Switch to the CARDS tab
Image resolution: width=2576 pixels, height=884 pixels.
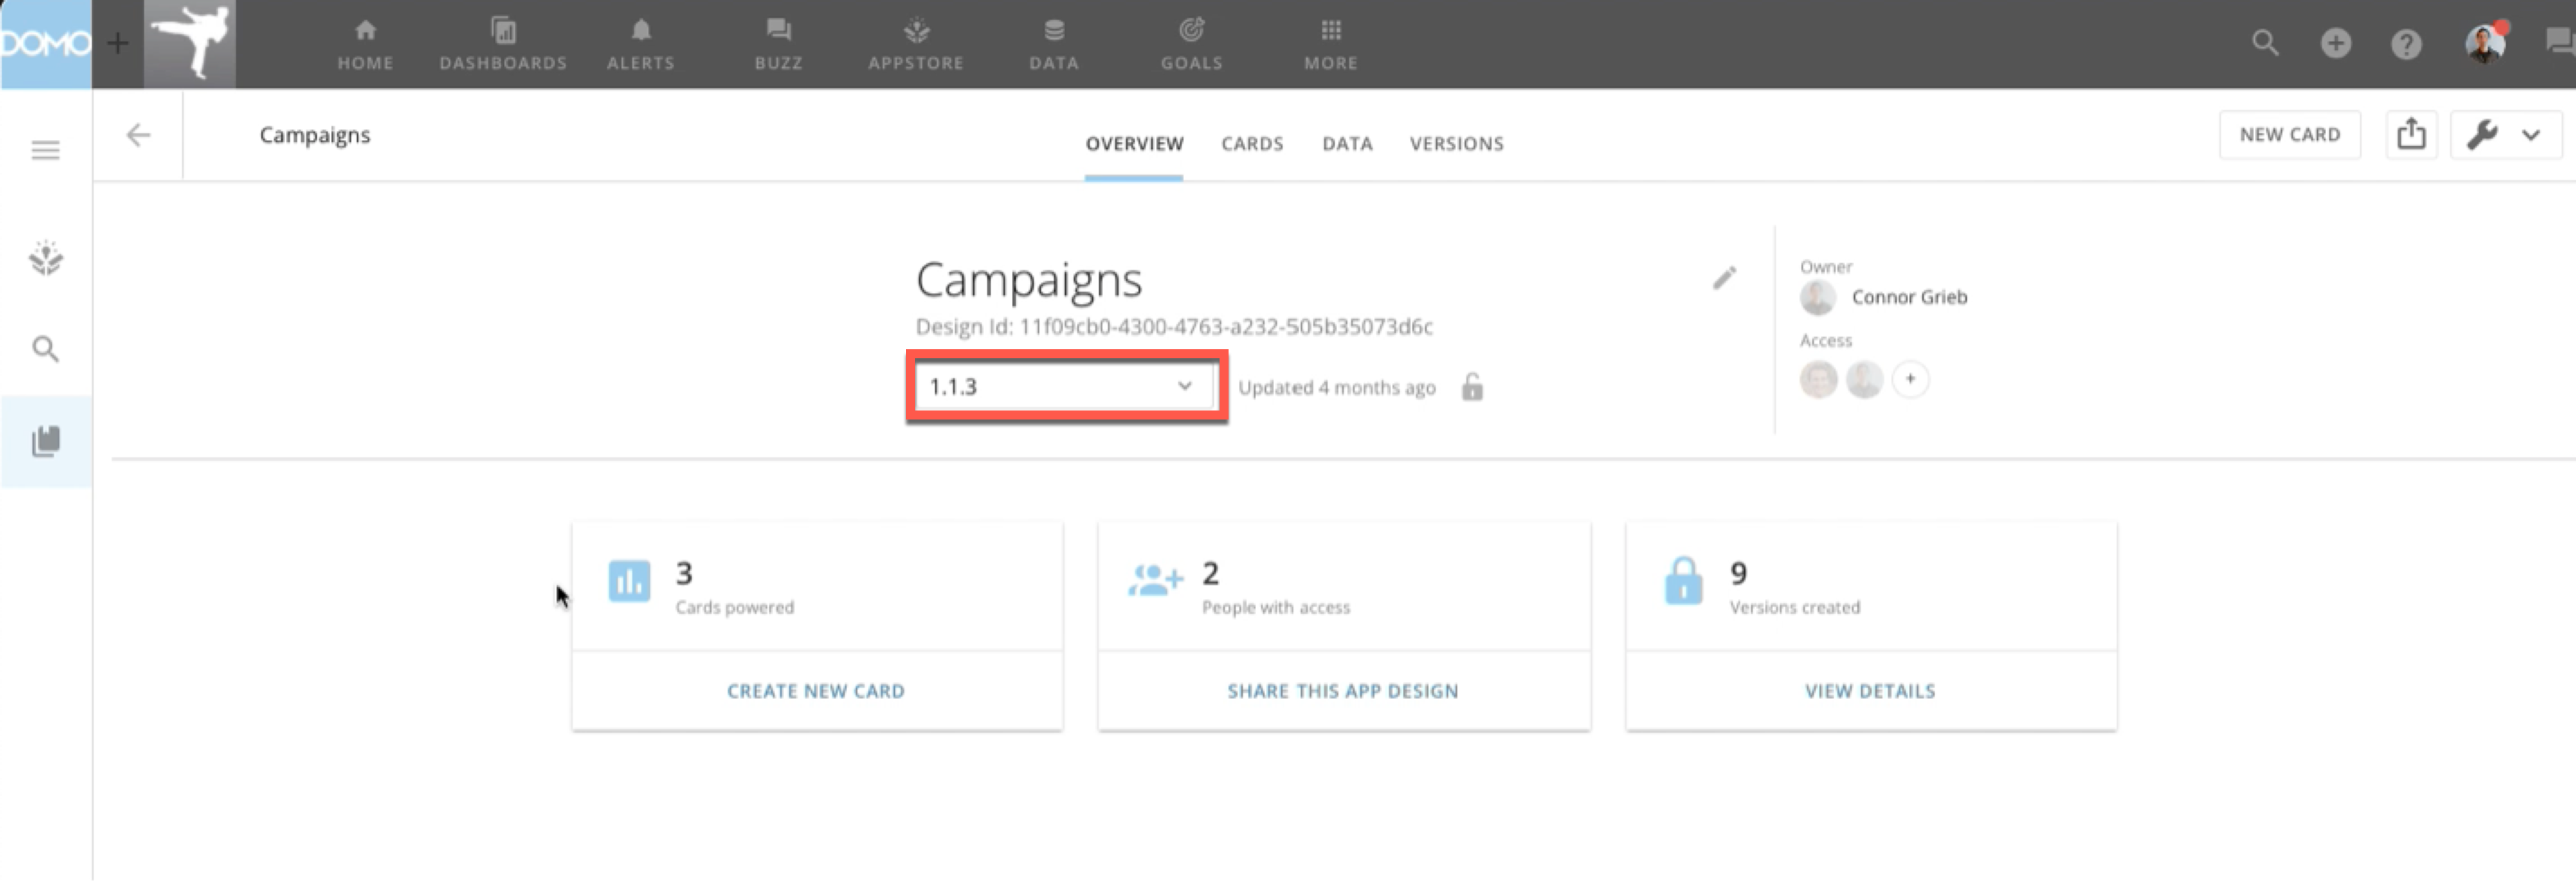click(1252, 144)
